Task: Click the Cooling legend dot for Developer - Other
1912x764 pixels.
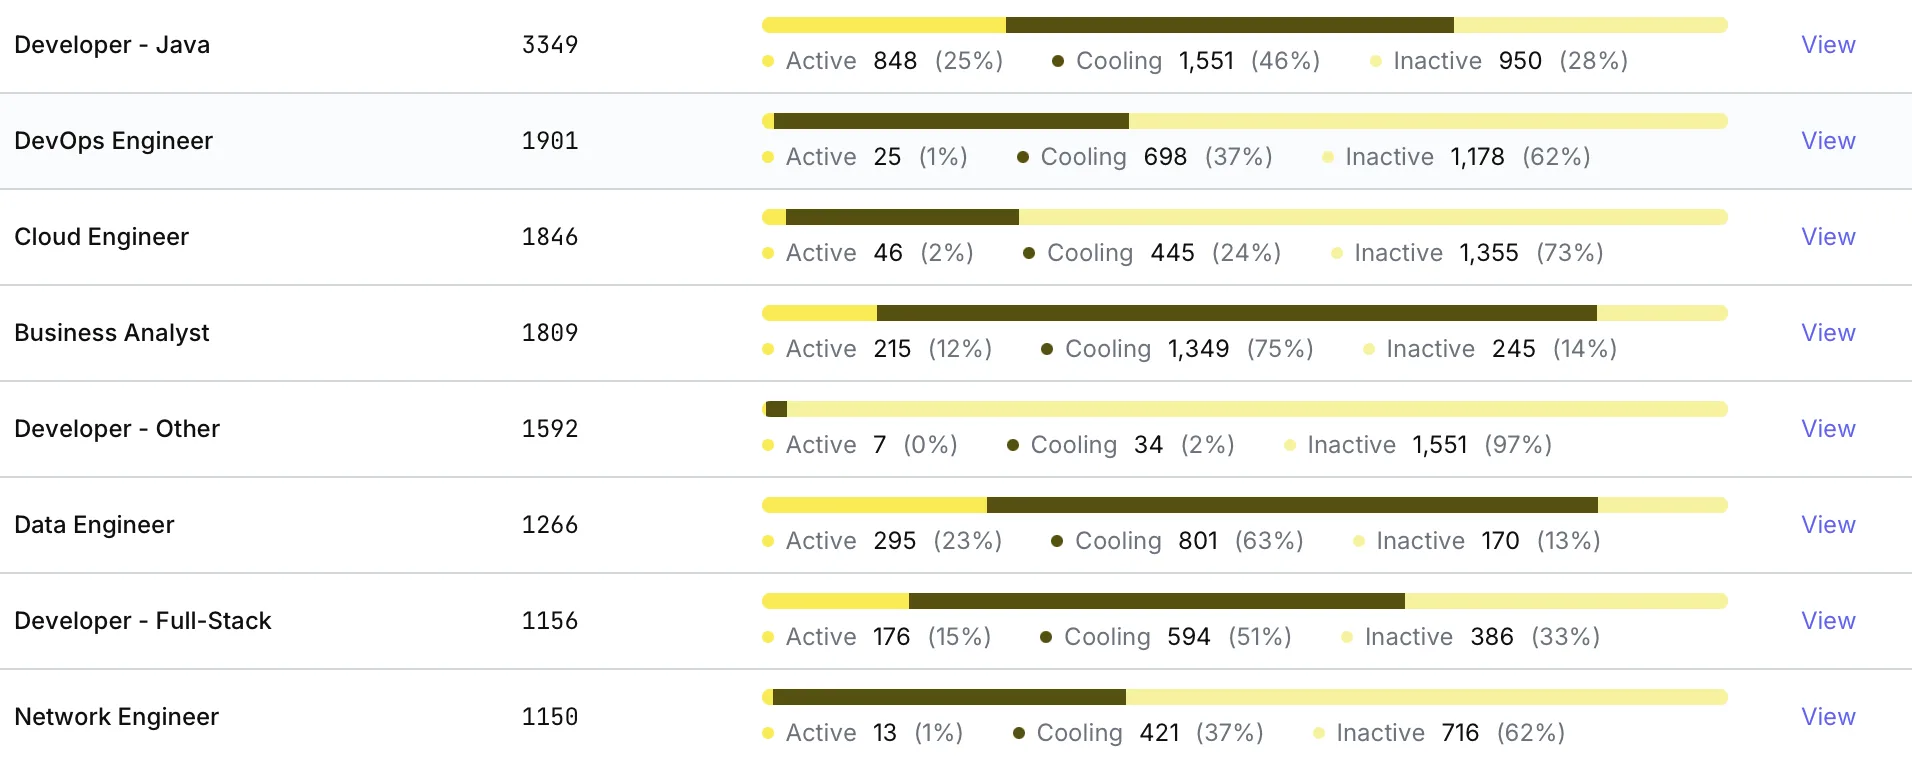Action: [x=1013, y=445]
